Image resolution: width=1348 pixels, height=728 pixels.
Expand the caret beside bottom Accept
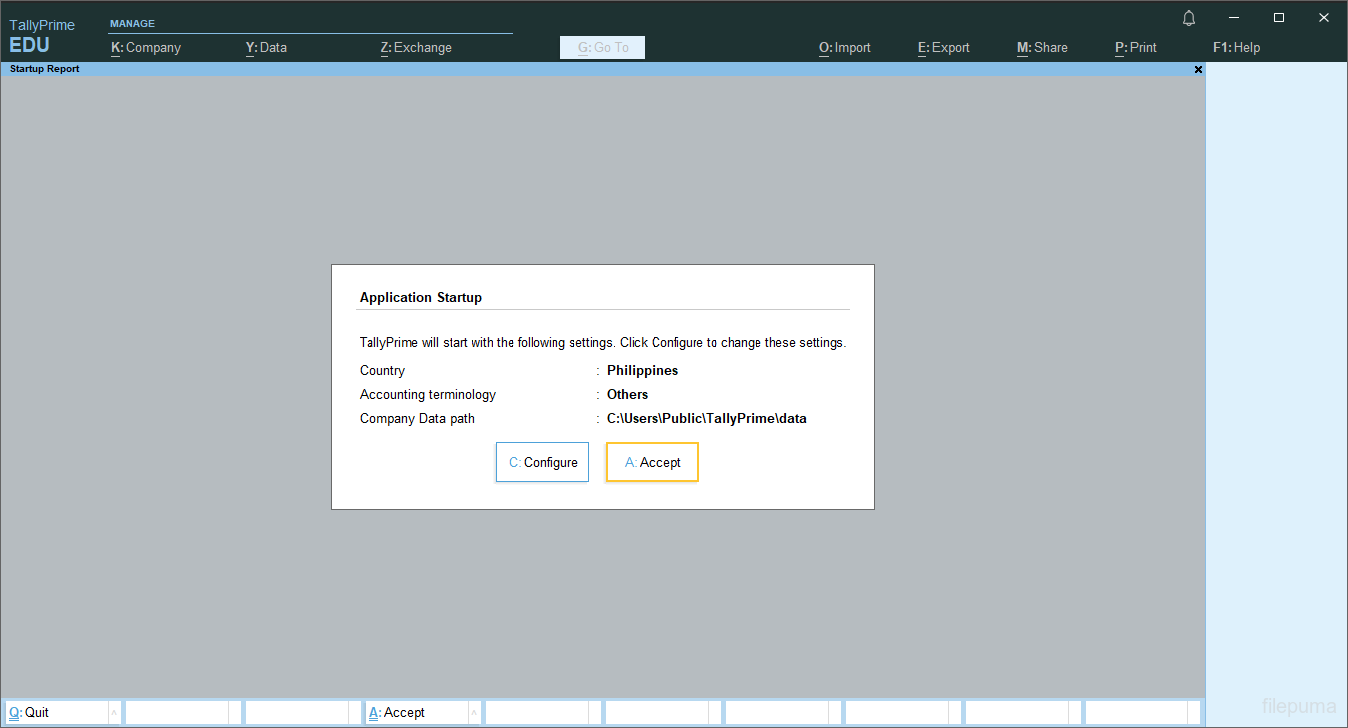click(473, 713)
